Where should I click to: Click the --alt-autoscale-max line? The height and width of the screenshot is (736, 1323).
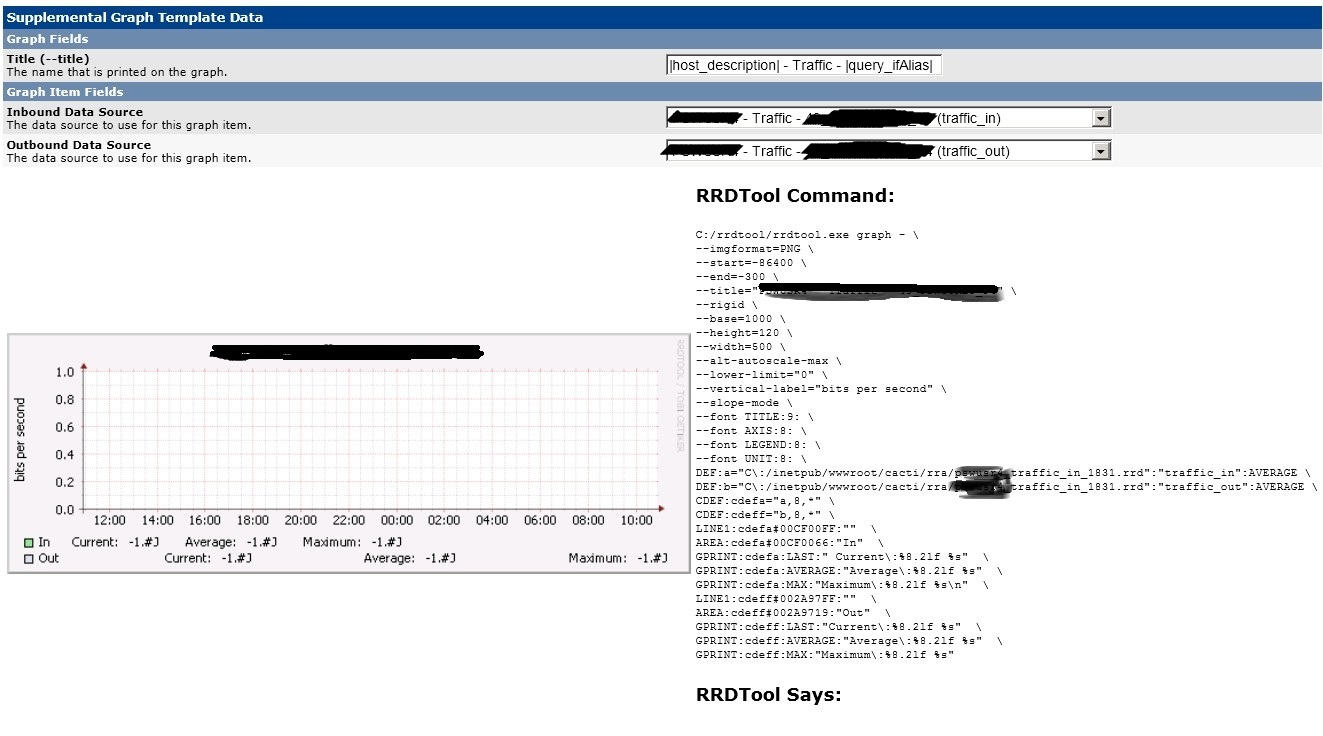click(x=769, y=360)
